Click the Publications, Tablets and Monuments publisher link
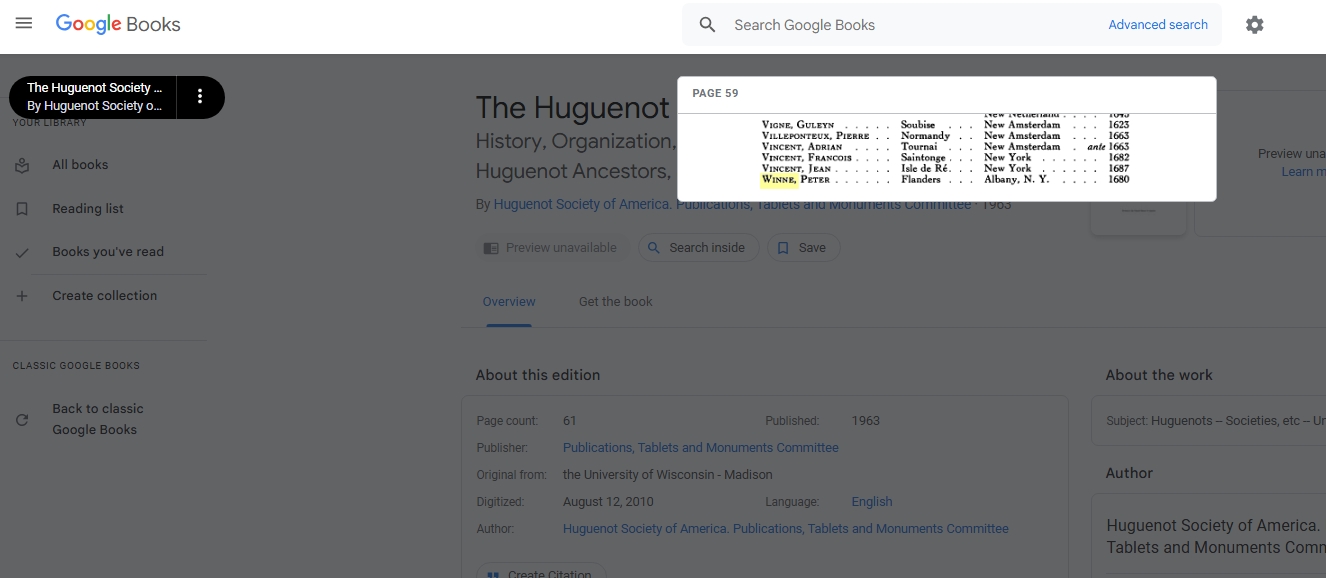1326x578 pixels. 700,448
